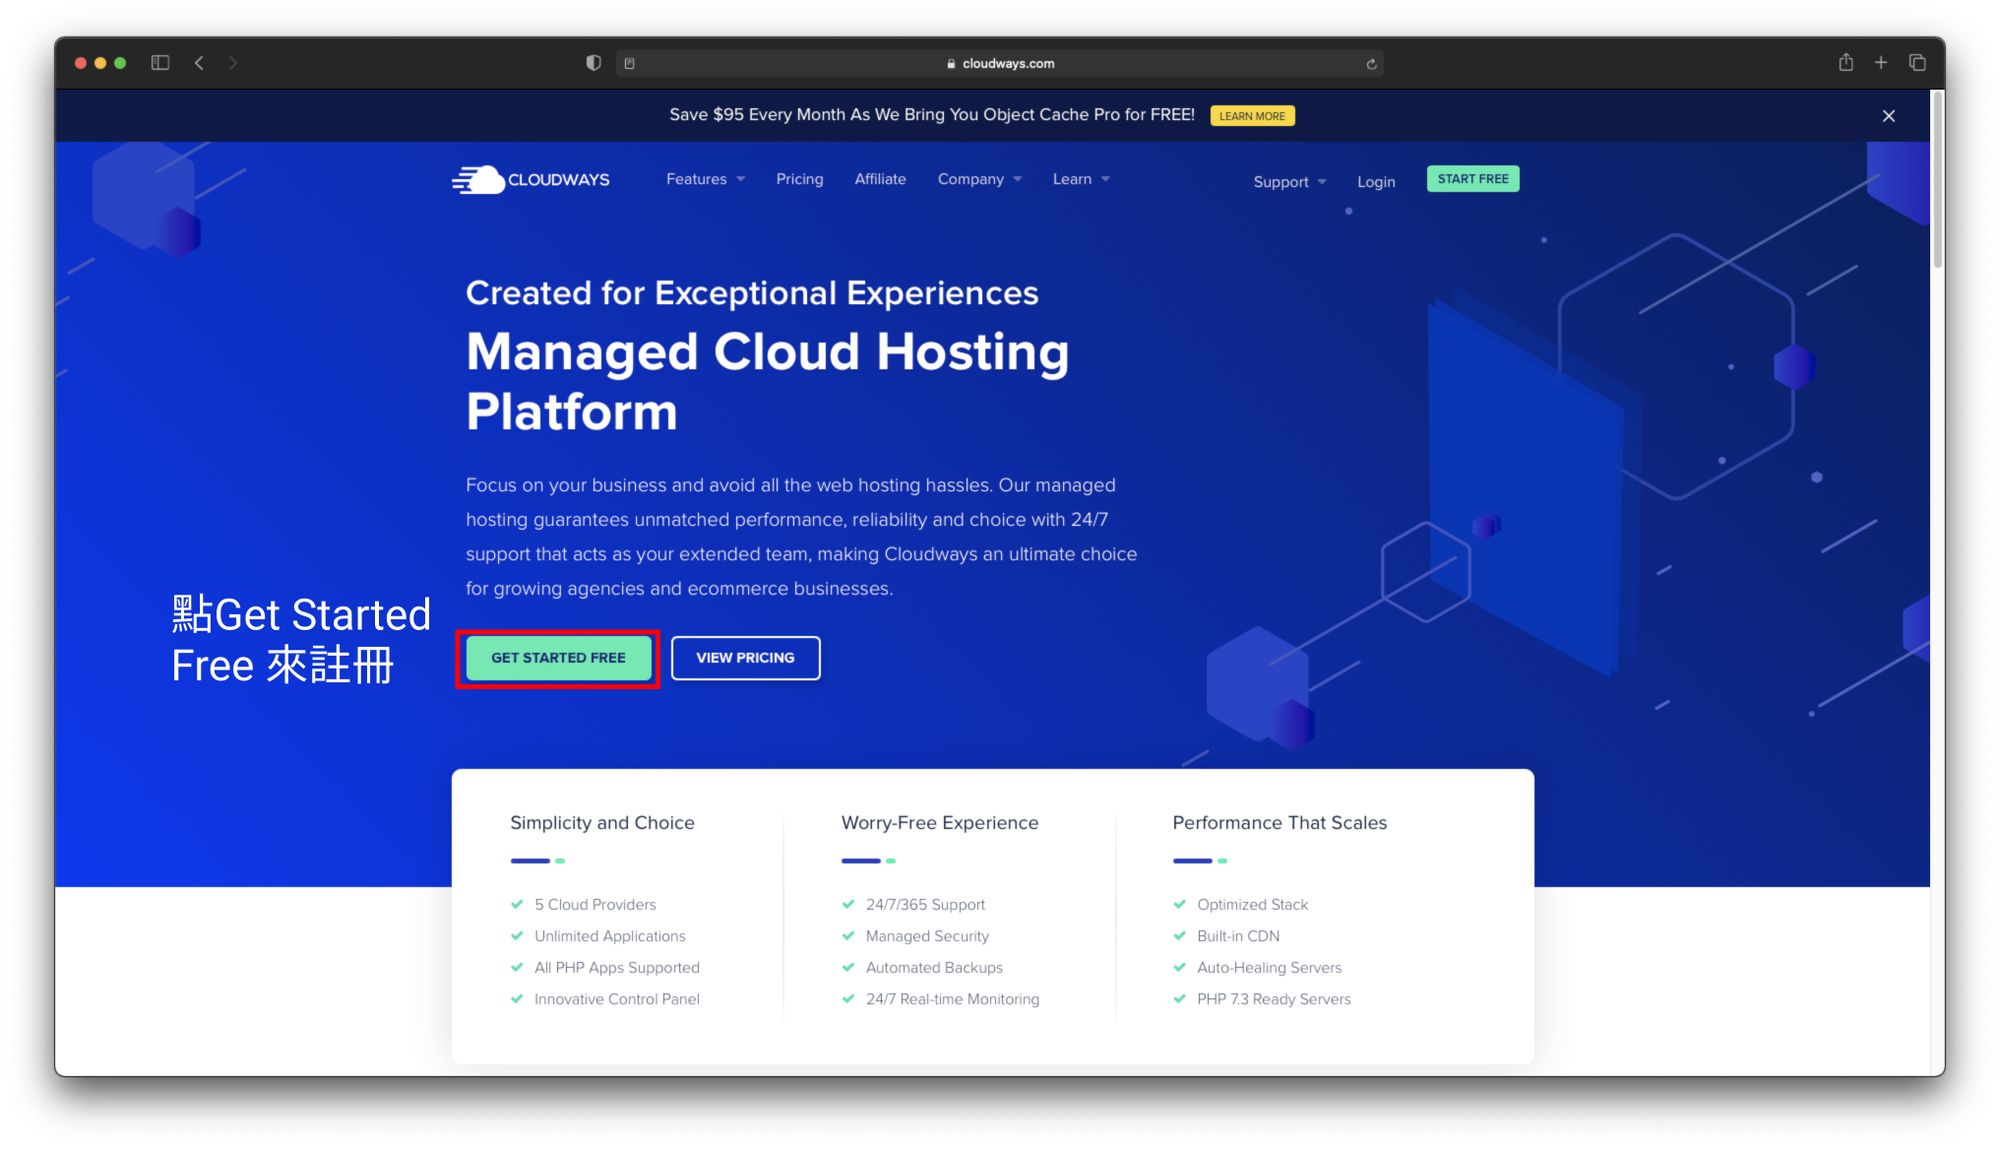Image resolution: width=2000 pixels, height=1149 pixels.
Task: Click 'All PHP Apps Supported' text
Action: pos(617,968)
